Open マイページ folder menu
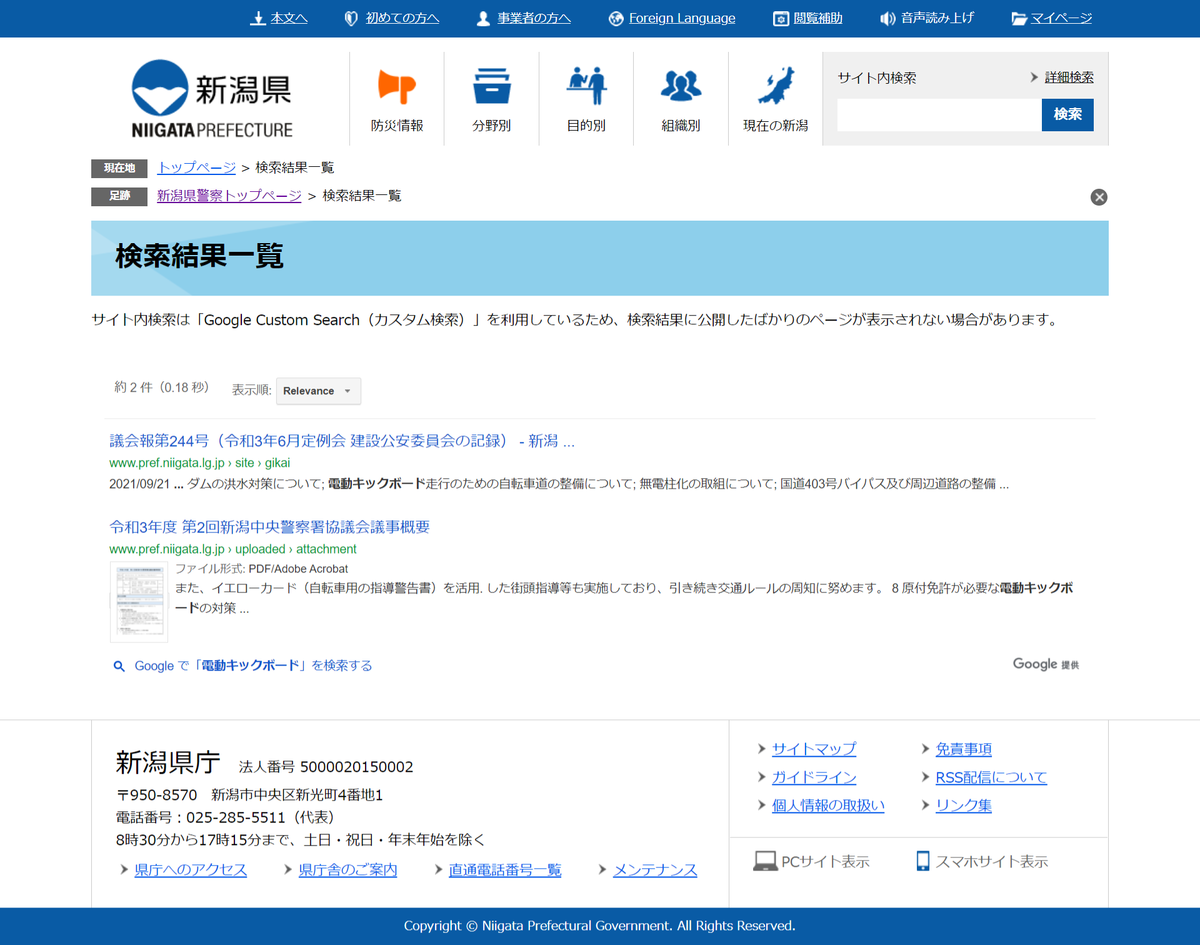This screenshot has height=945, width=1200. click(1062, 18)
